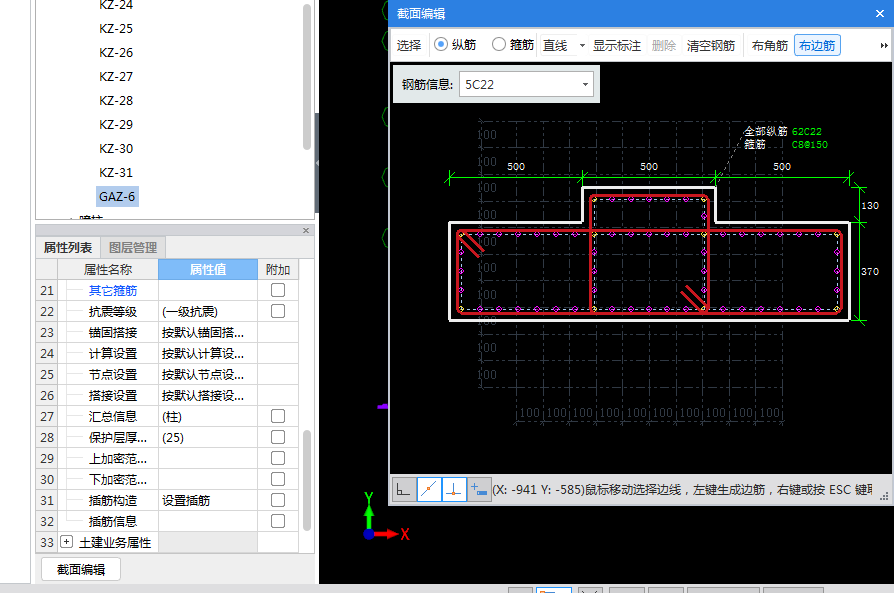This screenshot has width=894, height=593.
Task: Click the 设置插筋 value cell
Action: [208, 501]
